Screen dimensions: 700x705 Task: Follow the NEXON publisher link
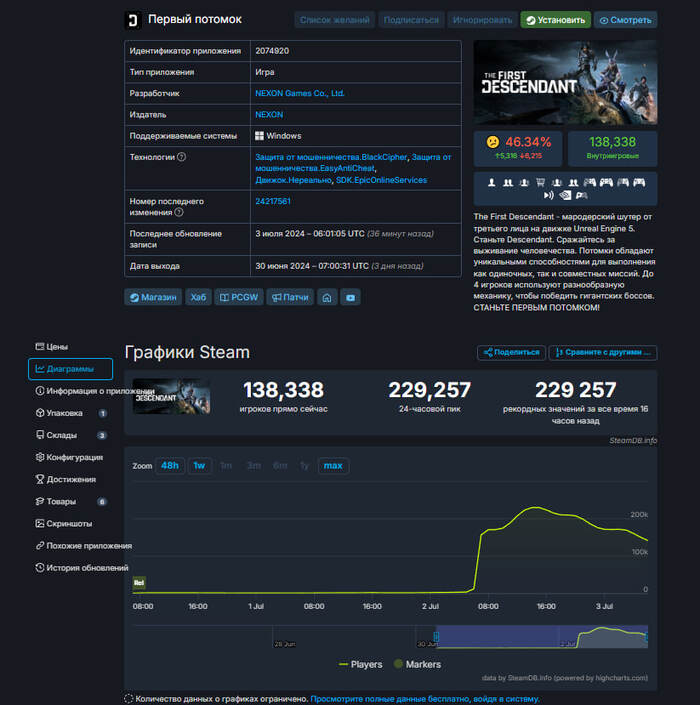(x=269, y=115)
